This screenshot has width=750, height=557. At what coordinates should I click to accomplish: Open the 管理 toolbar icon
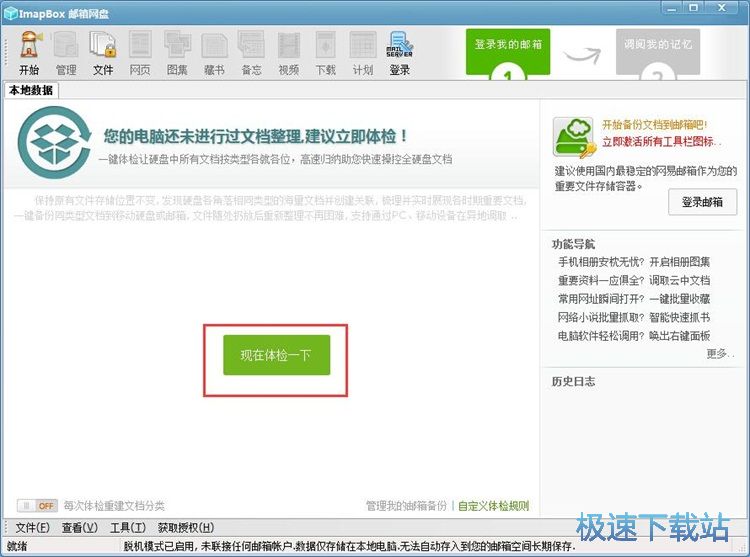click(66, 53)
